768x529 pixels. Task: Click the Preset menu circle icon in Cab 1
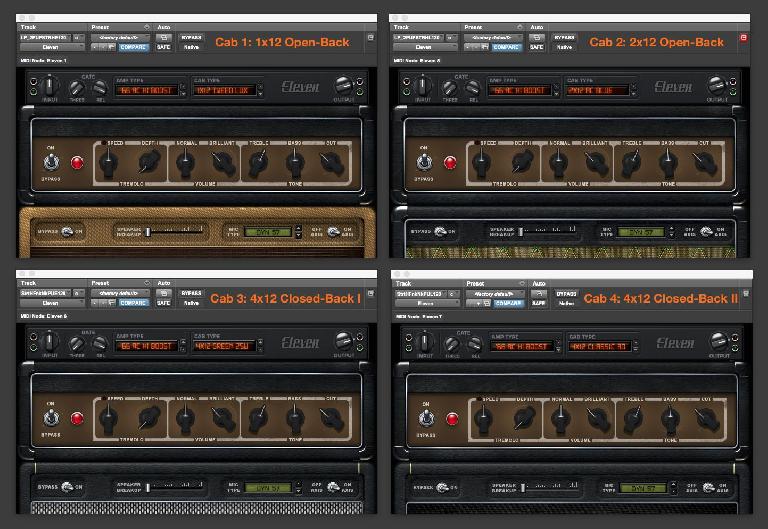(146, 27)
